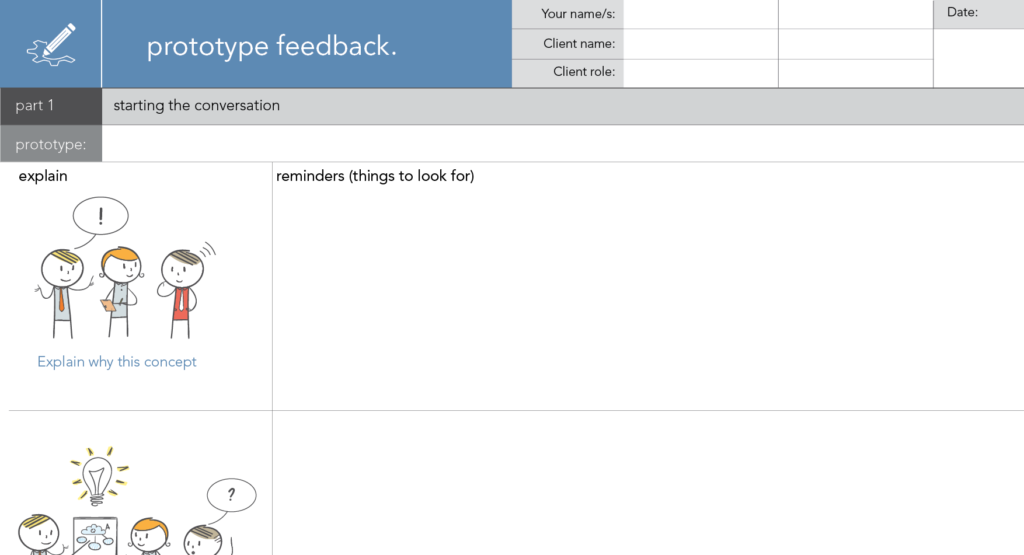
Task: Click the "reminders (things to look for)" heading
Action: click(375, 177)
